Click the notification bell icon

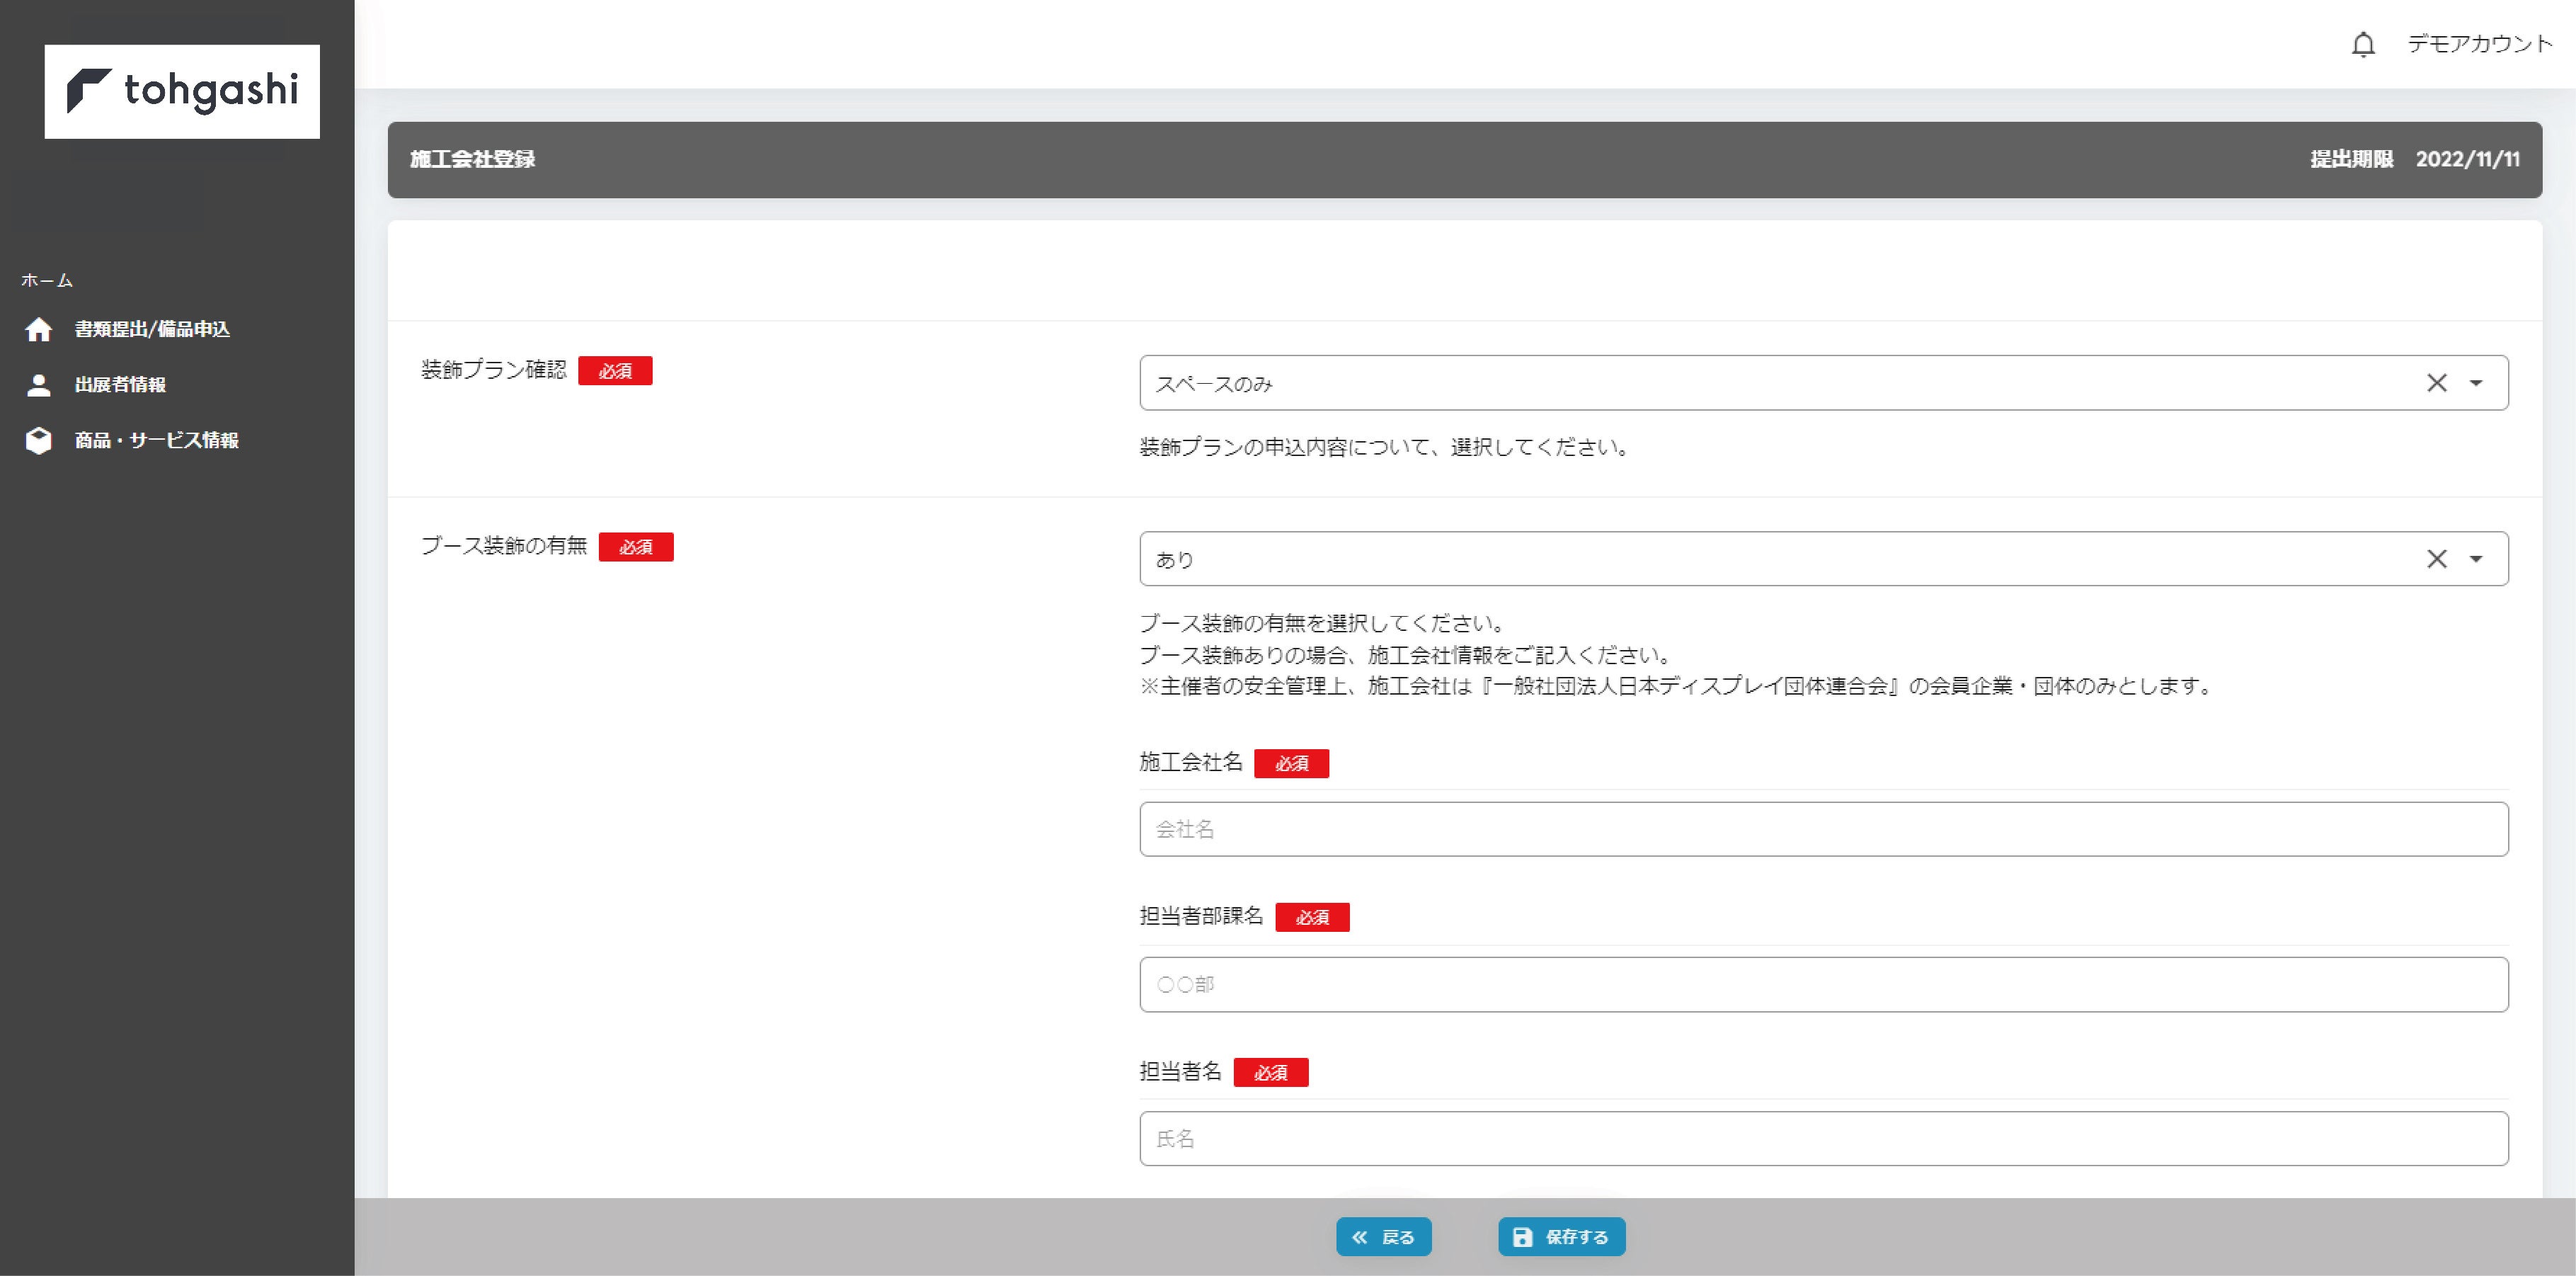pyautogui.click(x=2363, y=45)
